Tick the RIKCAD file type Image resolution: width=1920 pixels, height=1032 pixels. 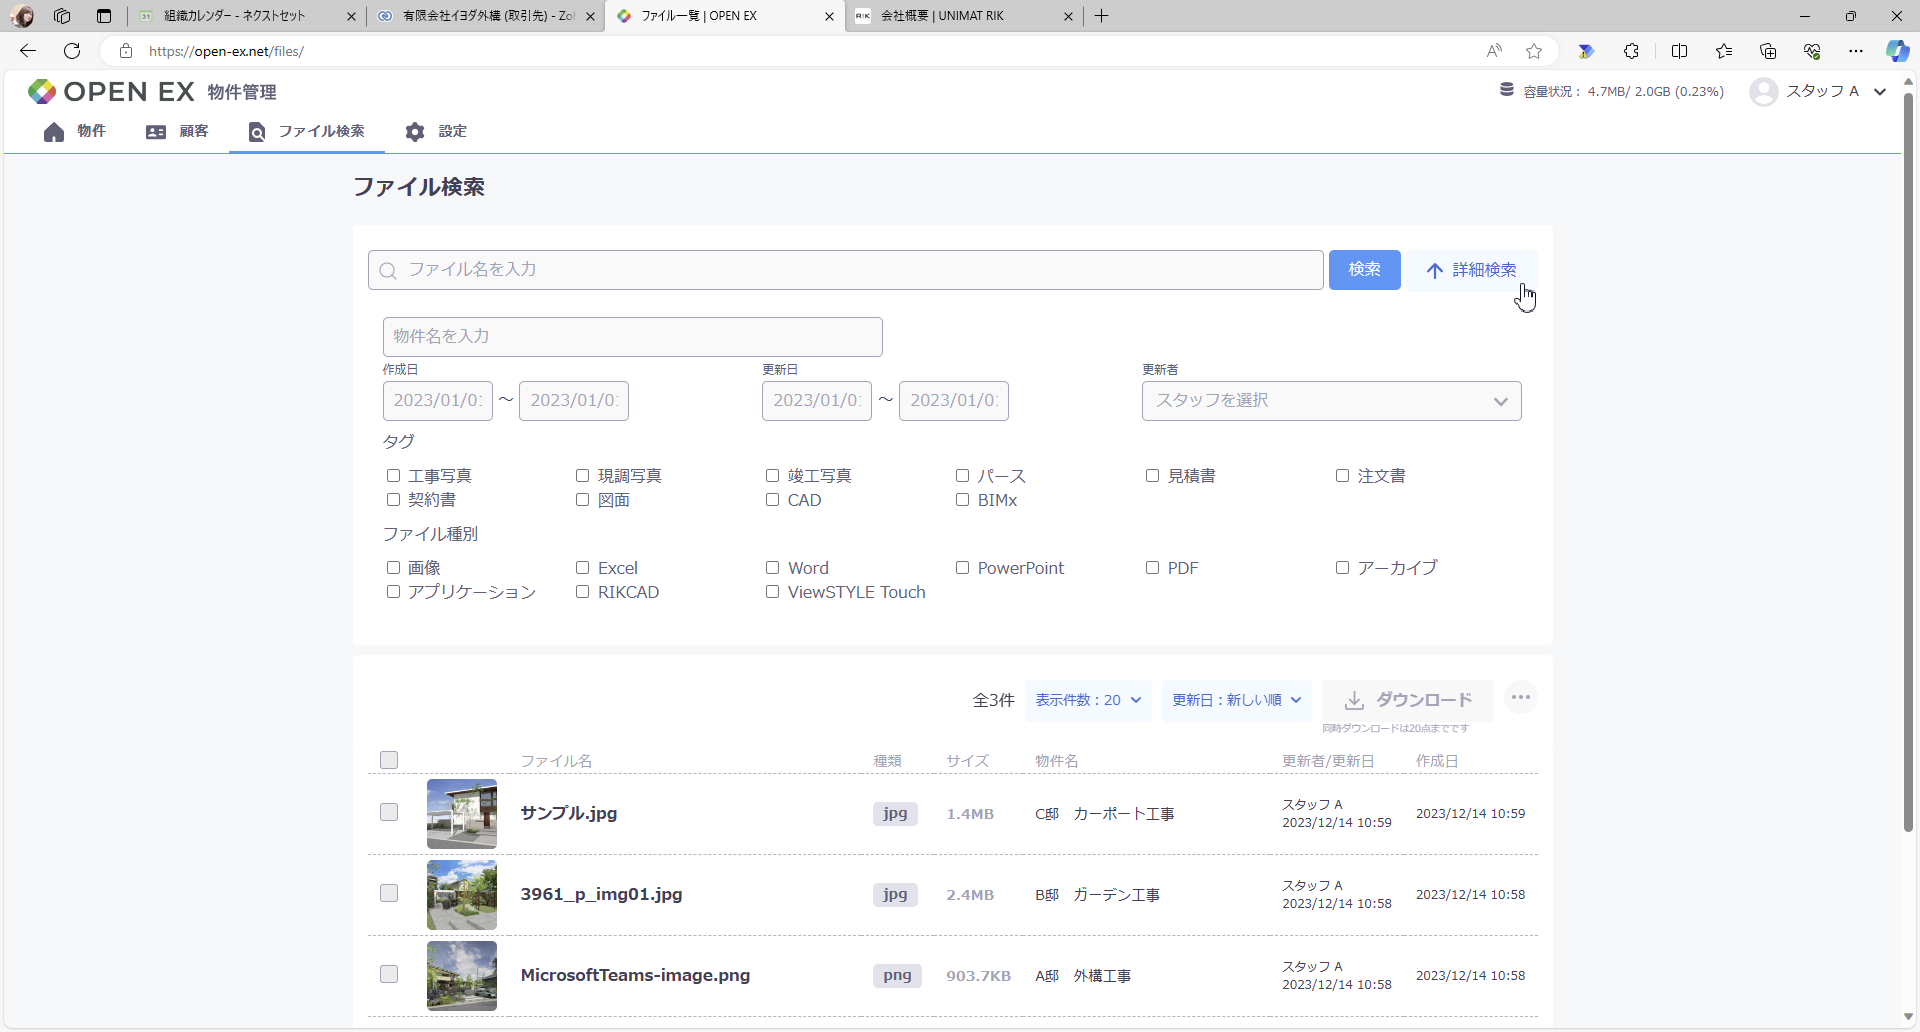point(582,592)
